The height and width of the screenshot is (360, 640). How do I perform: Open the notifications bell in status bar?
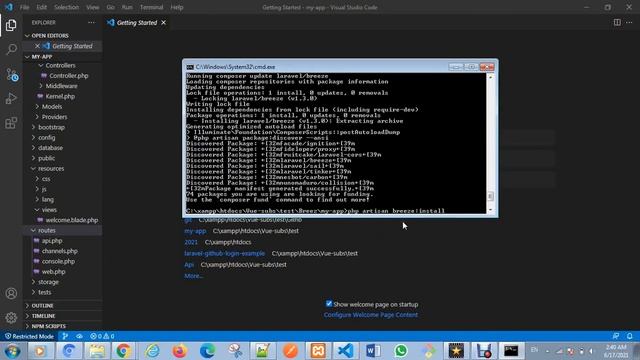pos(629,336)
